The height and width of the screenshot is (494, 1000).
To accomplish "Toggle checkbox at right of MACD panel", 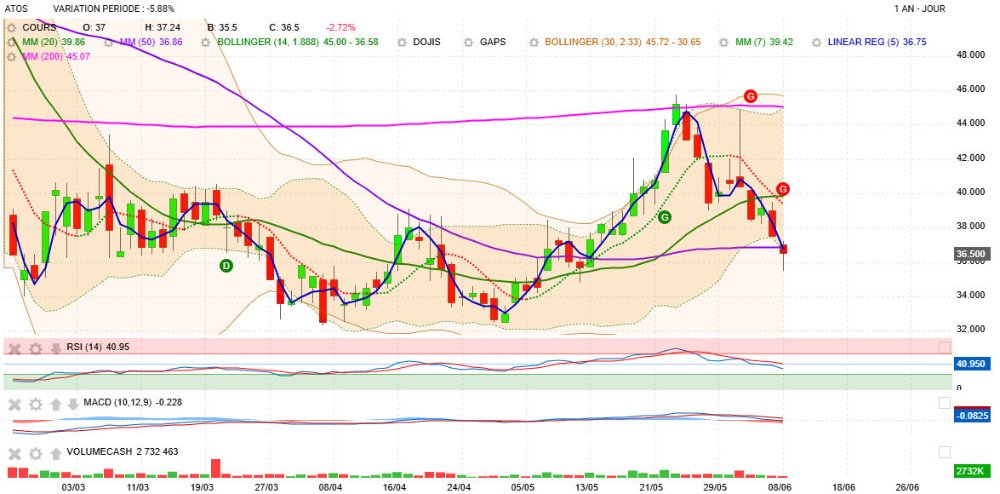I will click(945, 403).
